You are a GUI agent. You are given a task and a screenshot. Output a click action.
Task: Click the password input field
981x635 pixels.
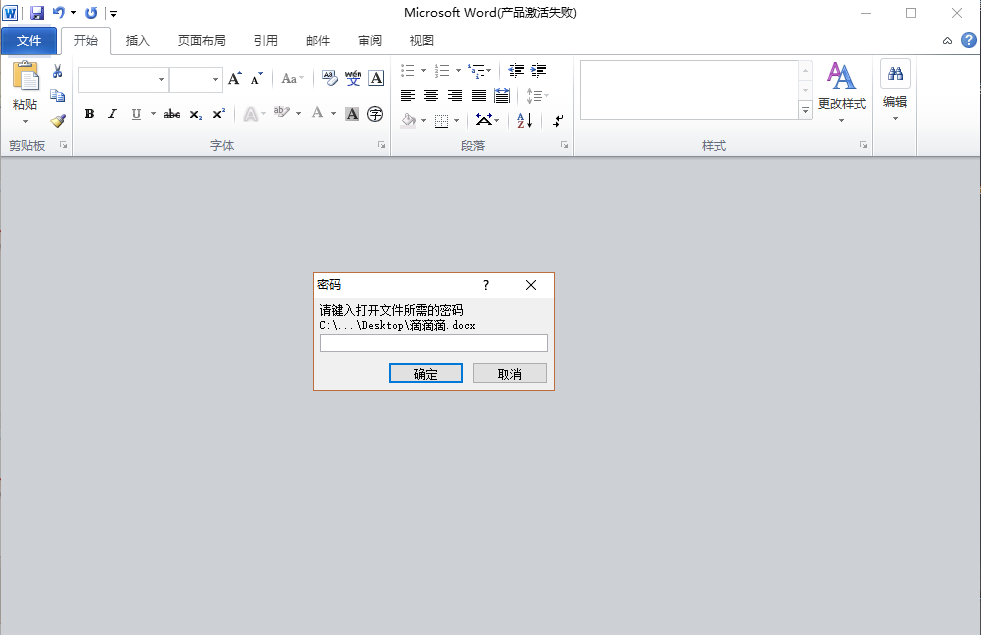[434, 343]
